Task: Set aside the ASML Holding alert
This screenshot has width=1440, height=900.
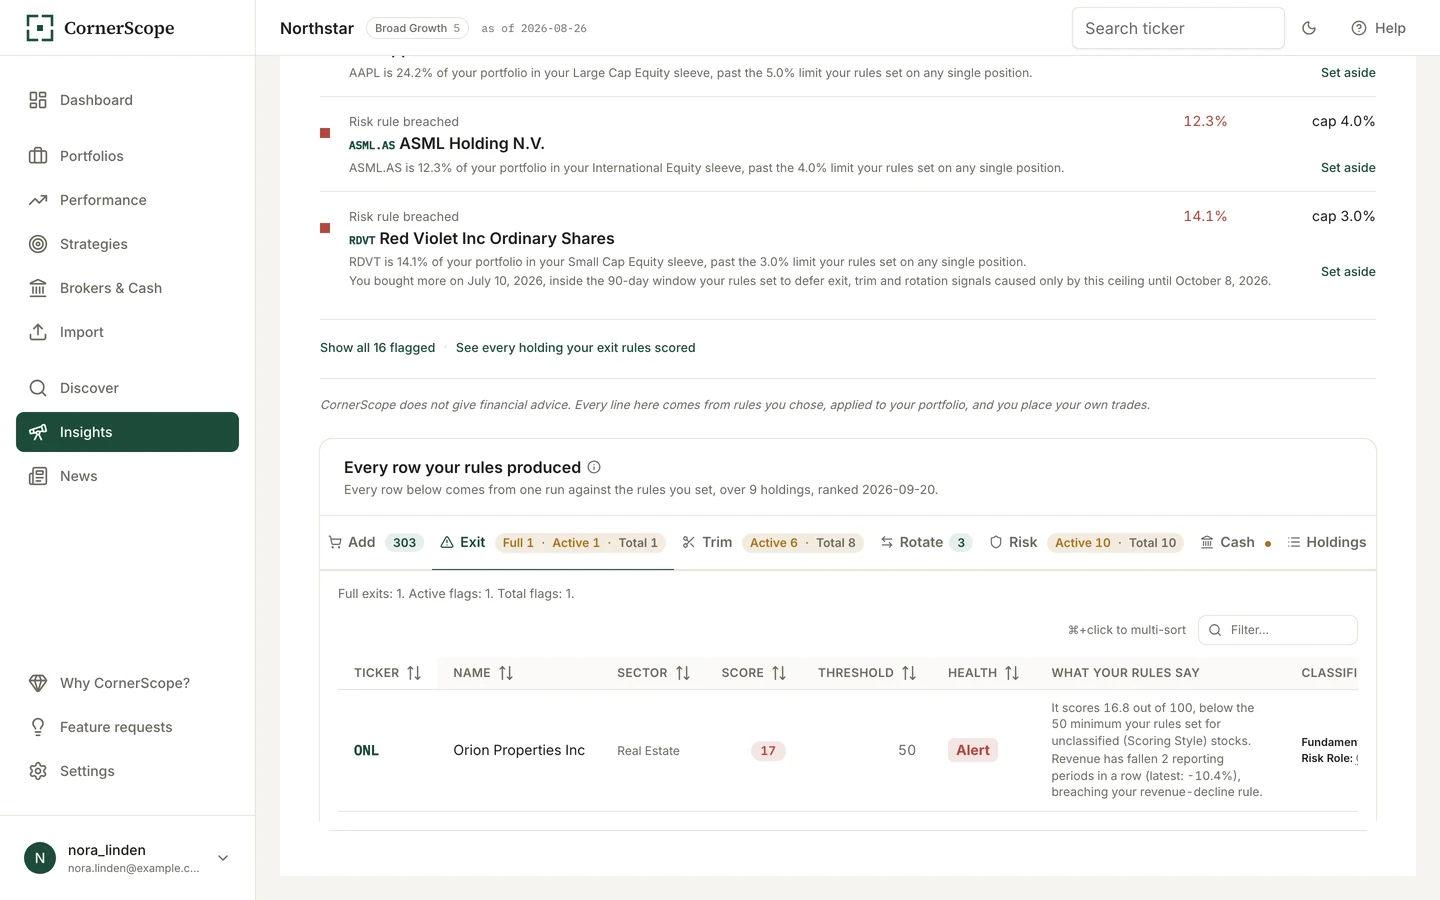Action: click(1348, 168)
